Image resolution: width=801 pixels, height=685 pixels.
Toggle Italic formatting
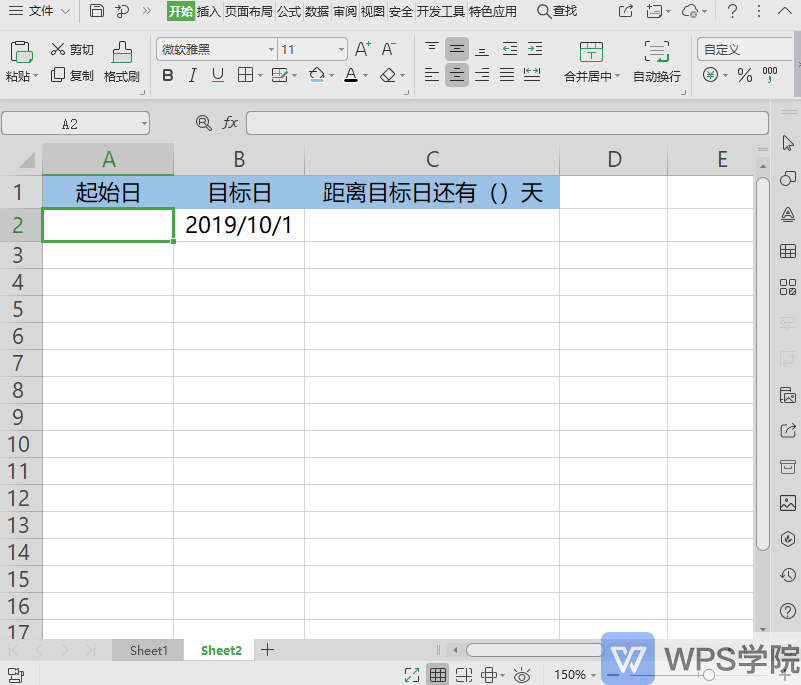click(x=193, y=76)
